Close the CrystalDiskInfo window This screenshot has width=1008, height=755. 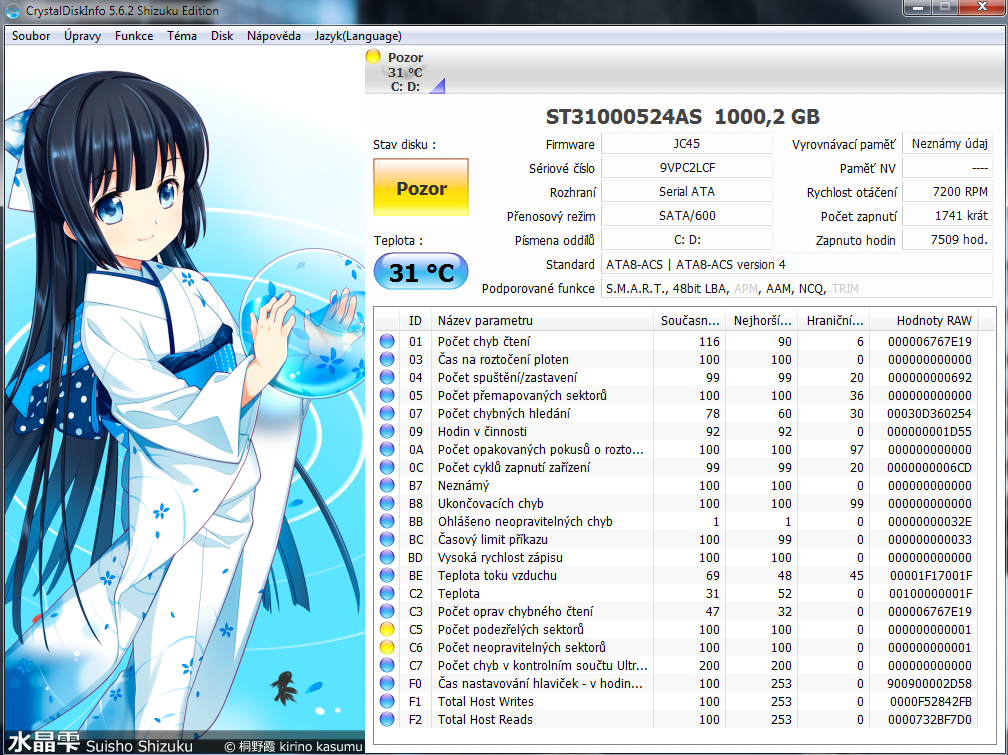(x=982, y=7)
